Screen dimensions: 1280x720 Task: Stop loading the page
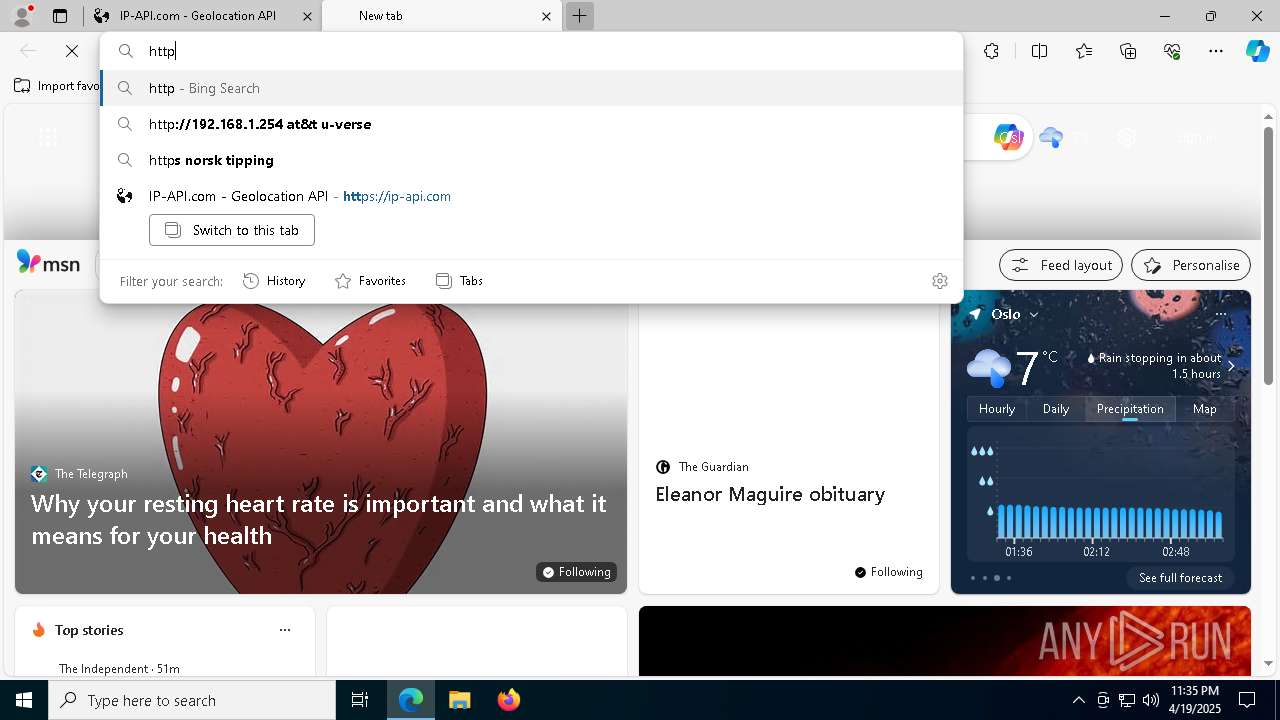point(72,51)
